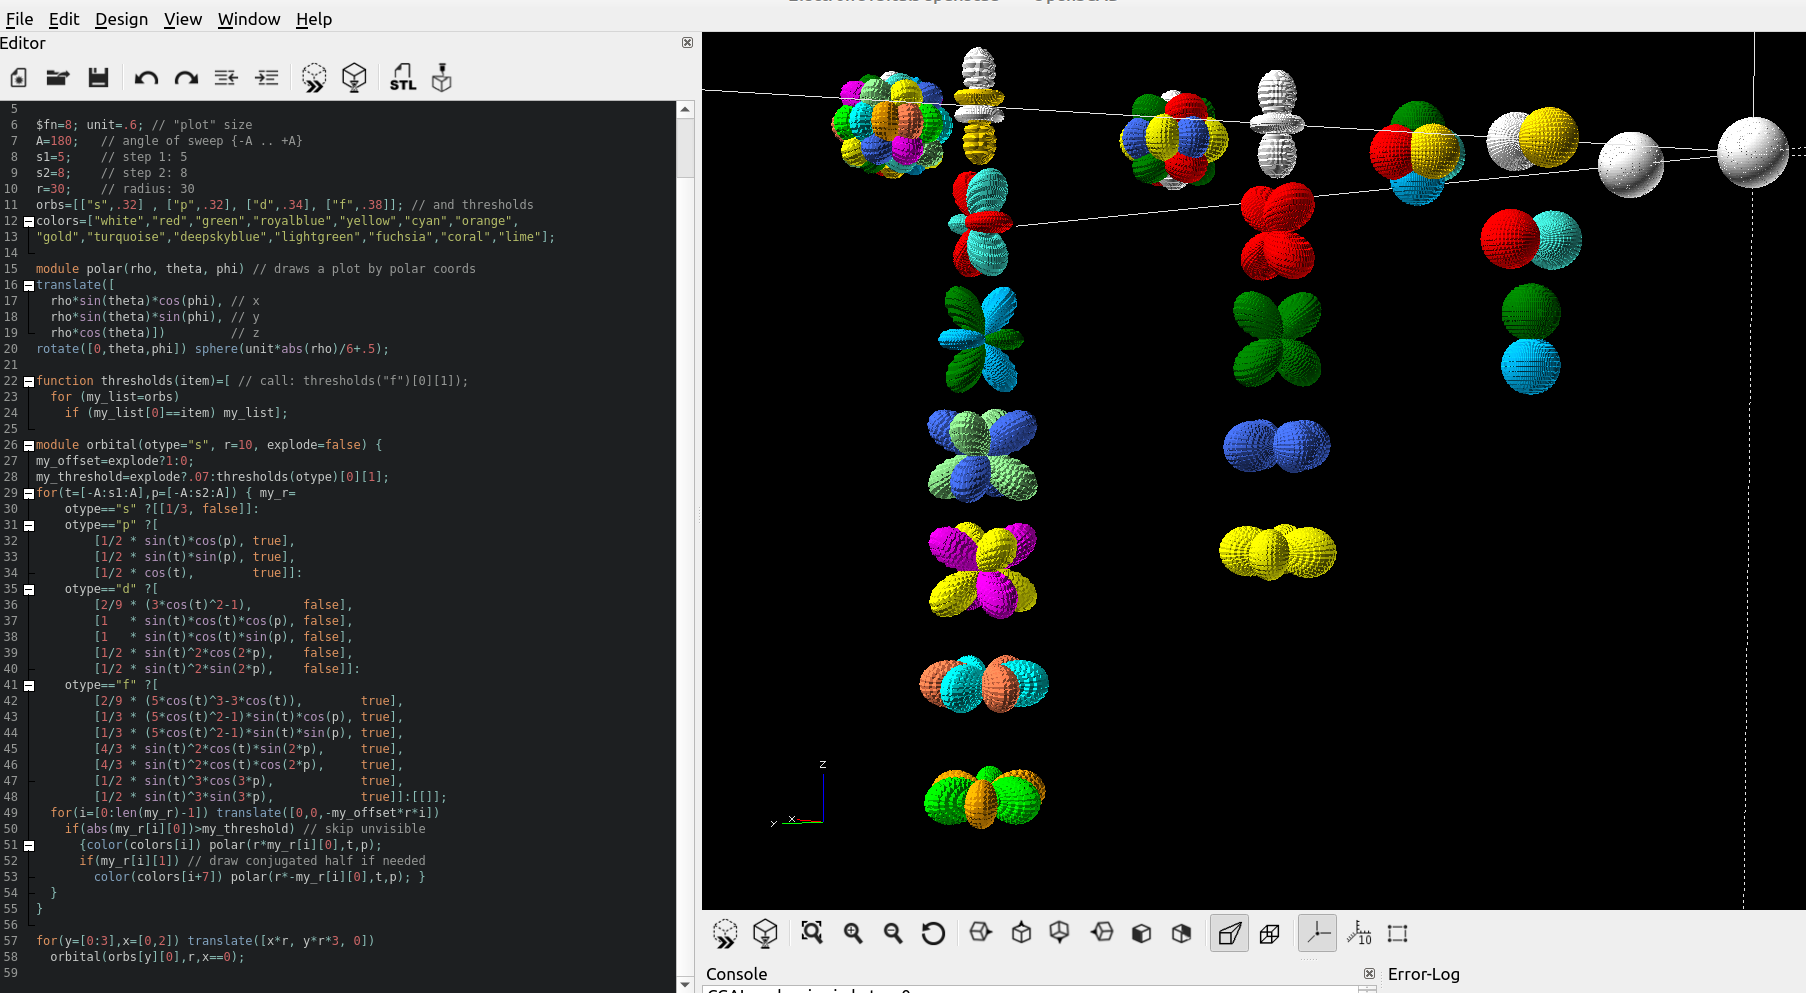Image resolution: width=1806 pixels, height=993 pixels.
Task: Click editor scrollbar up arrow
Action: tap(685, 109)
